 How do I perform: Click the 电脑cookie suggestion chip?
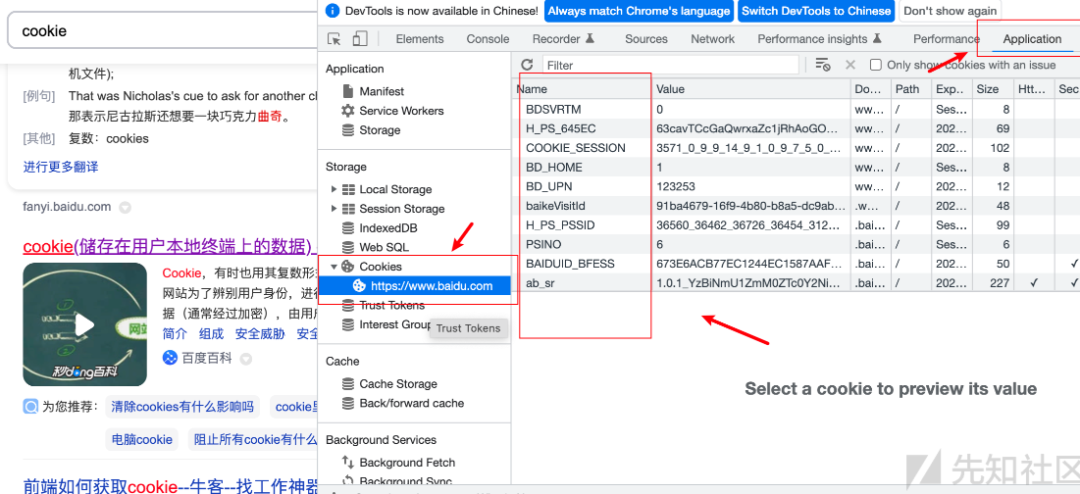click(142, 440)
